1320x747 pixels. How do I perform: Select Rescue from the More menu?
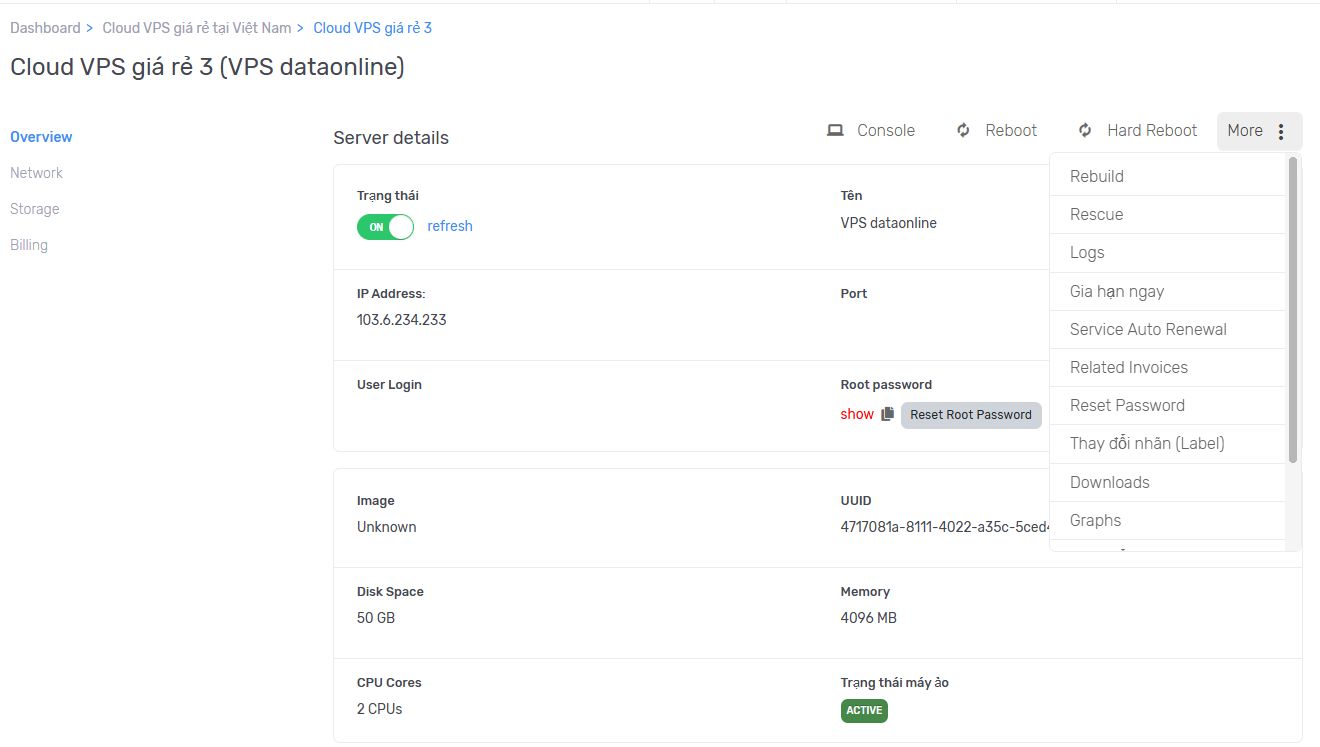click(x=1167, y=214)
